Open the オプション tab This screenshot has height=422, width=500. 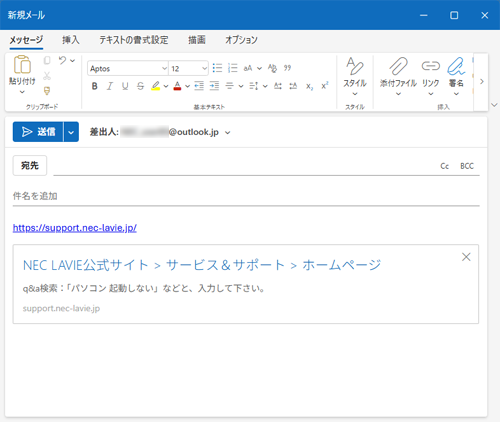pyautogui.click(x=241, y=40)
